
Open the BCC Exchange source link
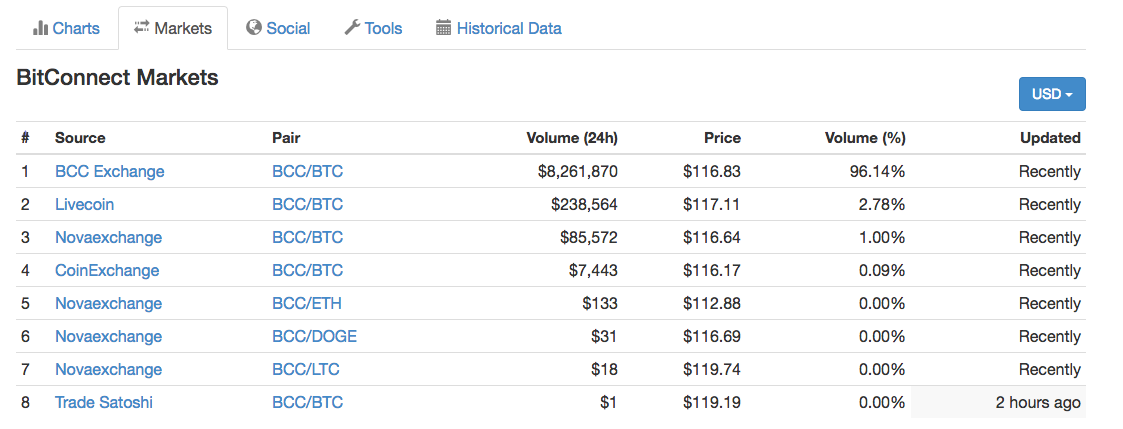coord(110,172)
